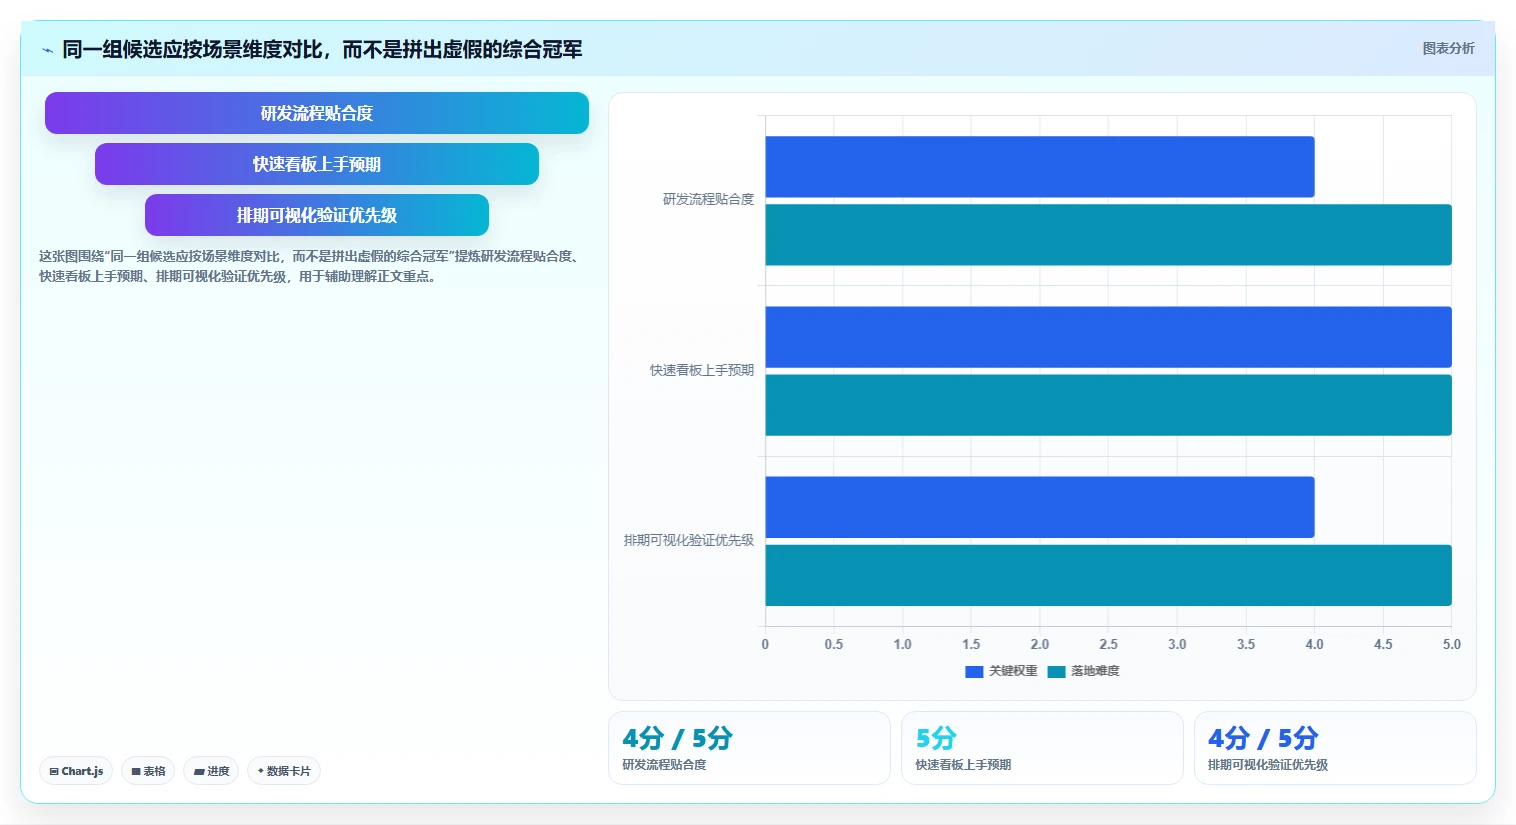Click the 5.0 x-axis tick label
Image resolution: width=1516 pixels, height=825 pixels.
point(1452,644)
